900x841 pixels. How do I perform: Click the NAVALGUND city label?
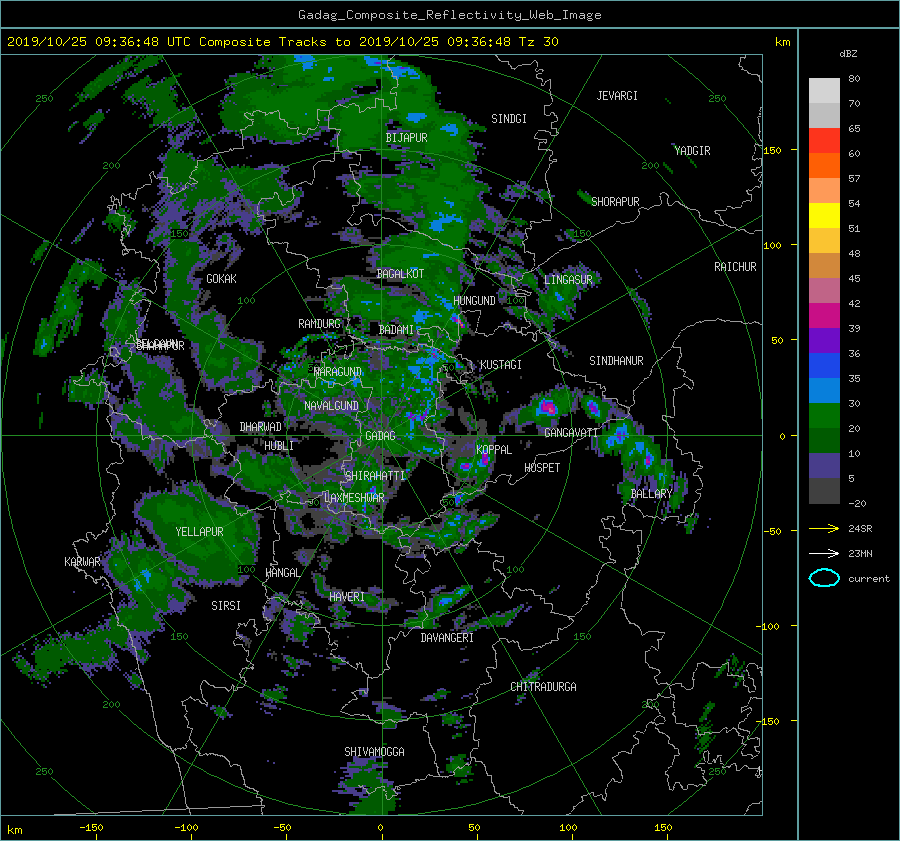point(331,405)
